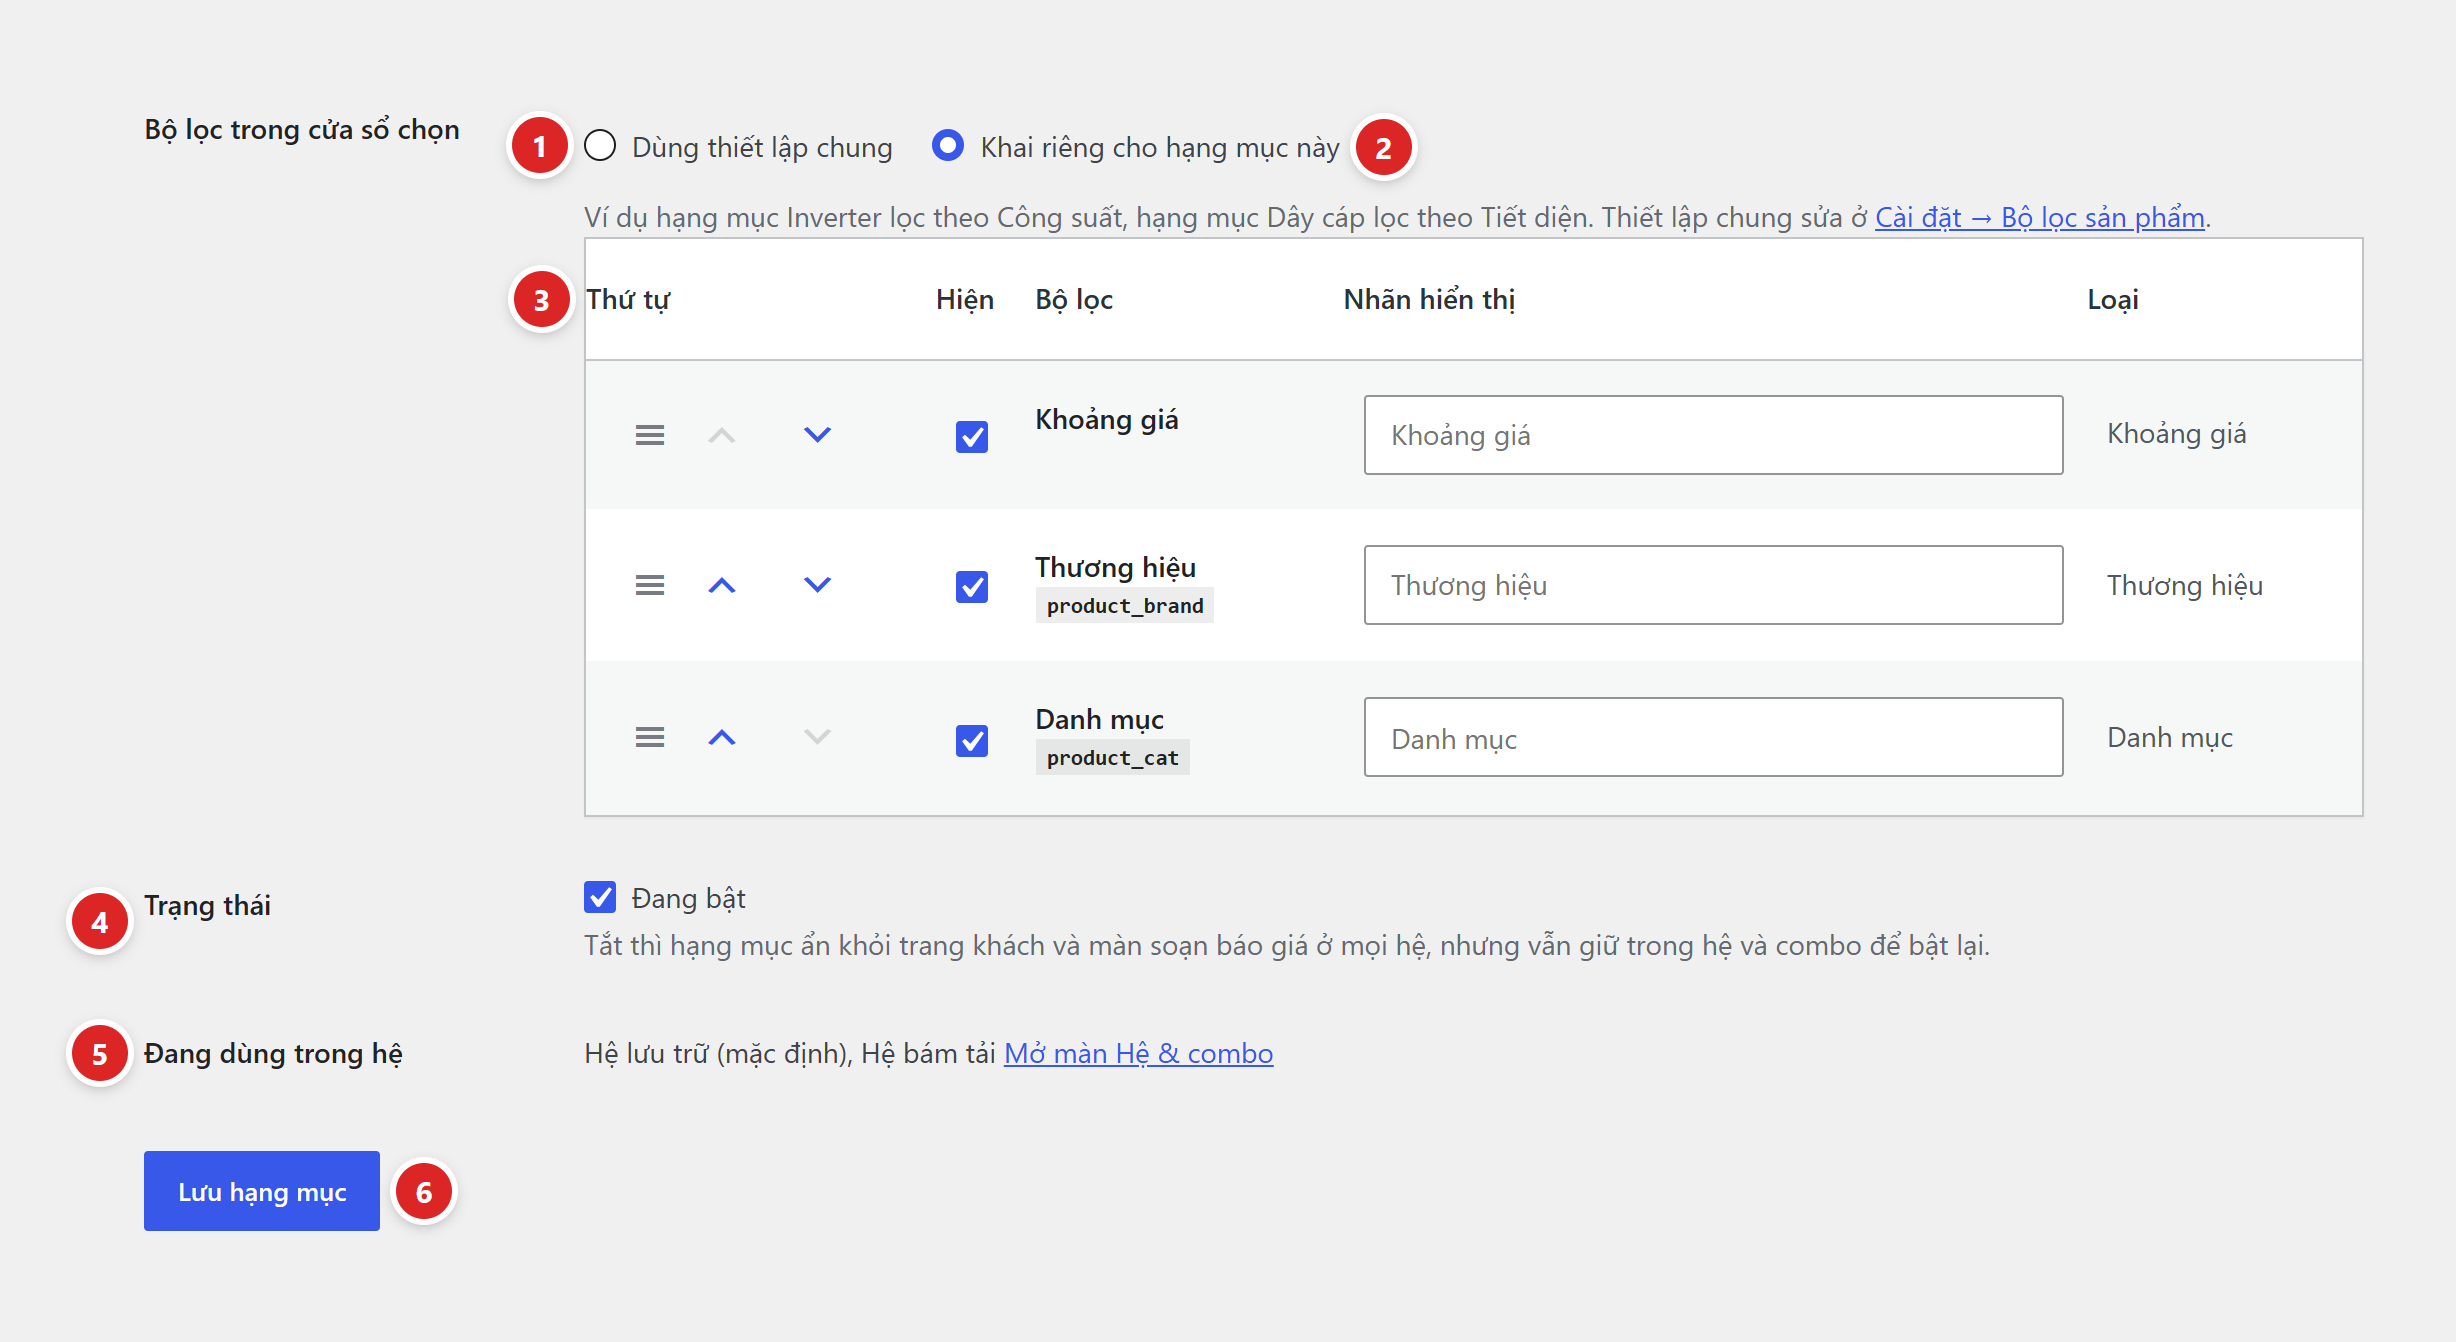Viewport: 2456px width, 1342px height.
Task: Click the 'Hiện' column header
Action: [965, 299]
